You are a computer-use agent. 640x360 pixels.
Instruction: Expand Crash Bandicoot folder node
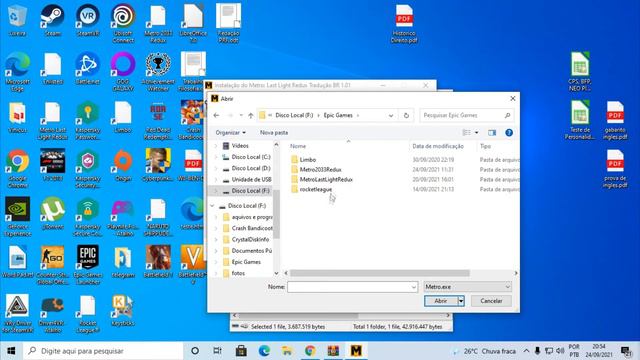point(216,229)
